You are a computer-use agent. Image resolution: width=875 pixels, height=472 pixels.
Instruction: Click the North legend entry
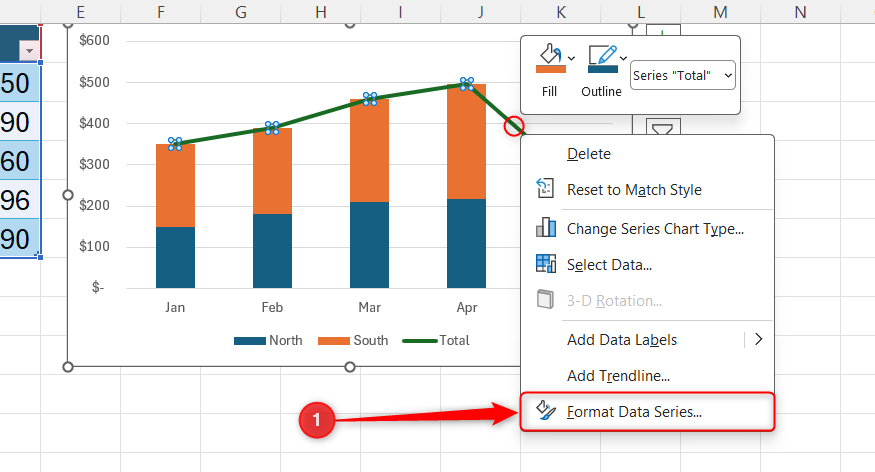click(268, 340)
